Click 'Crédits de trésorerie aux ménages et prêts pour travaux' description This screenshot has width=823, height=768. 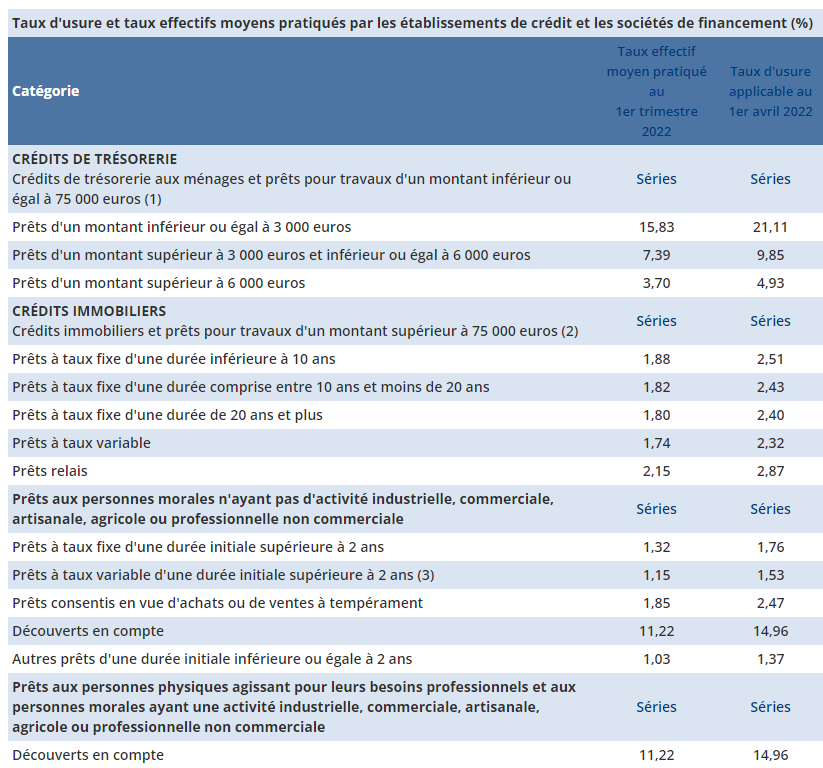(x=291, y=189)
